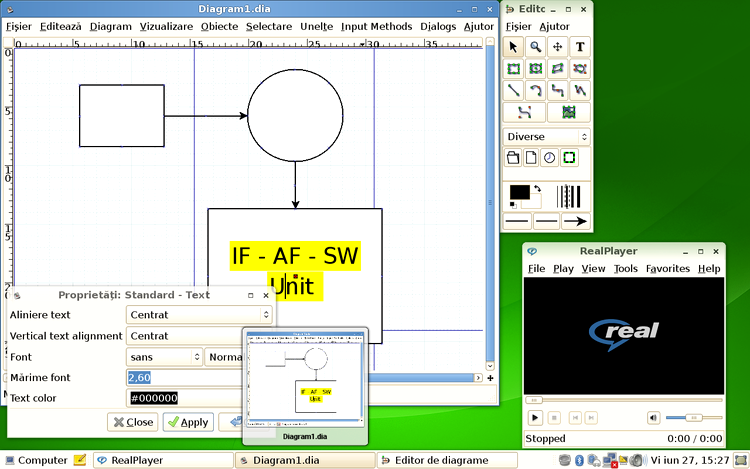The width and height of the screenshot is (750, 469).
Task: Click Apply in the text properties dialog
Action: pos(187,422)
